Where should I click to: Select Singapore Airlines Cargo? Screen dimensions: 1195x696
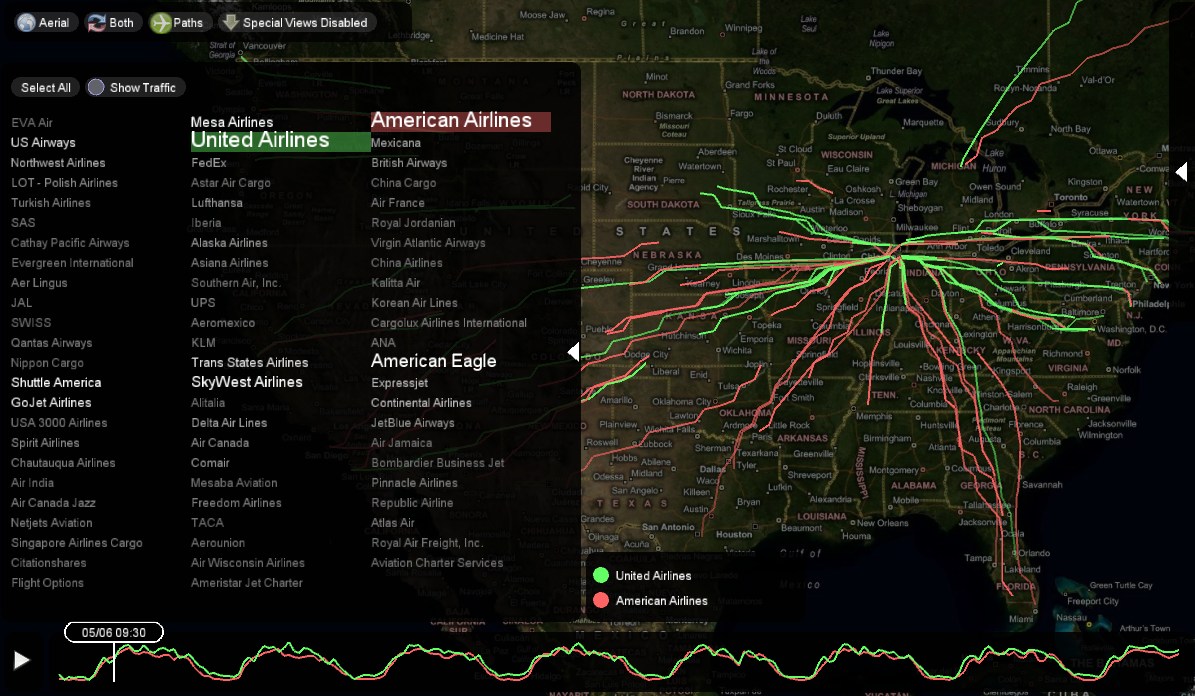click(76, 543)
